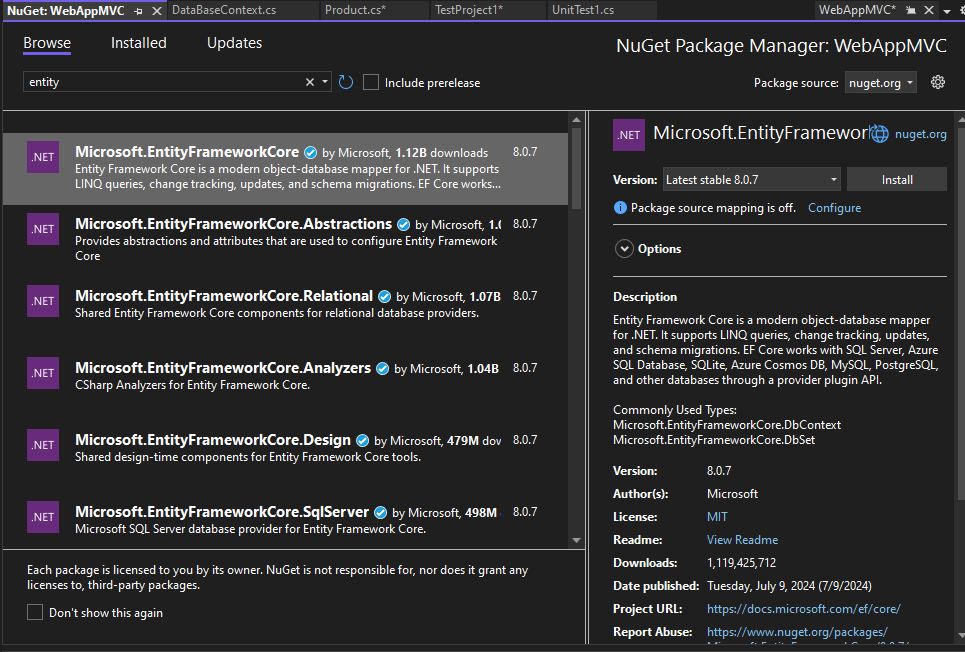Click verified badge of EntityFrameworkCore.Relational
Screen dimensions: 965x652
pyautogui.click(x=385, y=297)
